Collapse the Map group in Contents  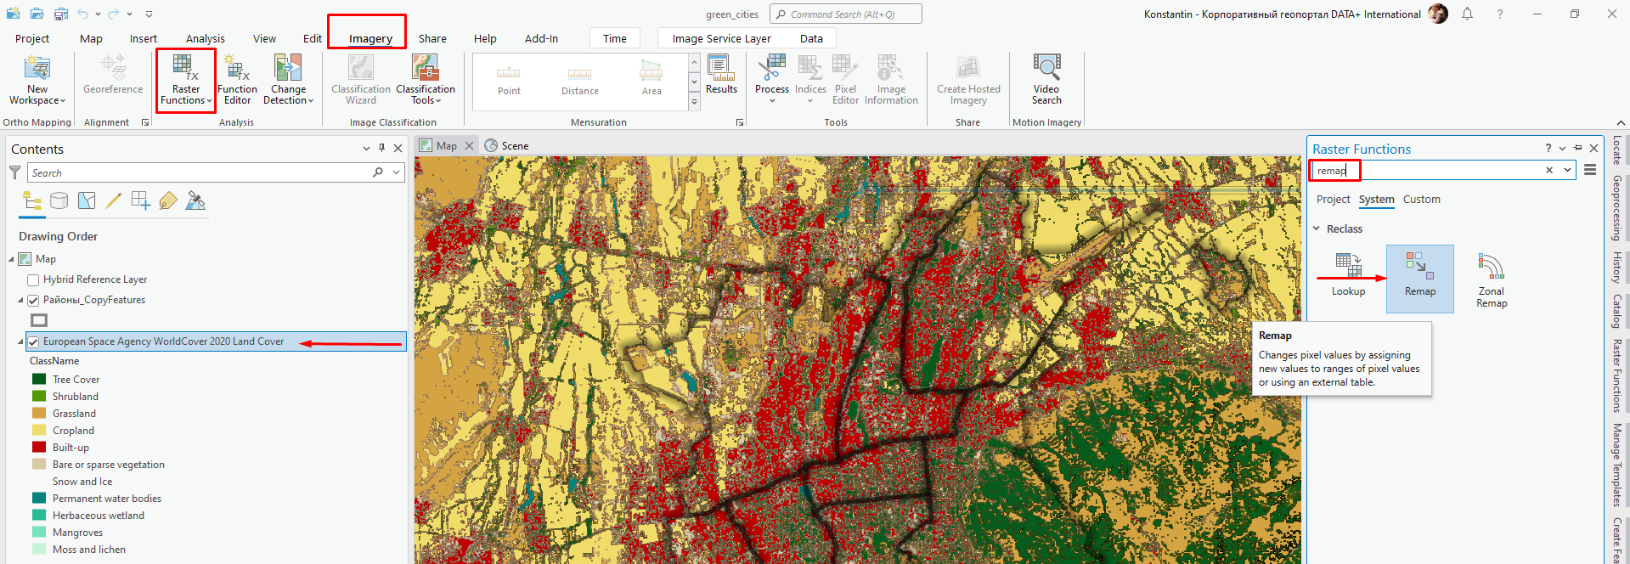coord(12,259)
